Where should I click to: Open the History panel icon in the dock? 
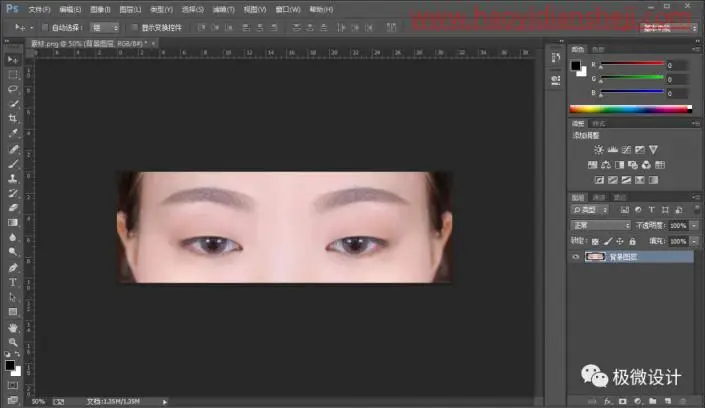tap(556, 58)
